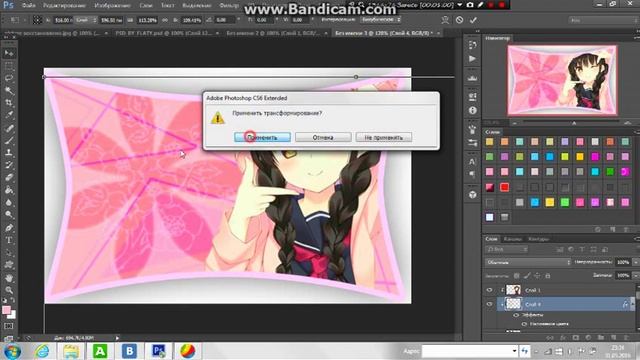This screenshot has width=640, height=360.
Task: Select the Custom Shape tool
Action: 9,264
